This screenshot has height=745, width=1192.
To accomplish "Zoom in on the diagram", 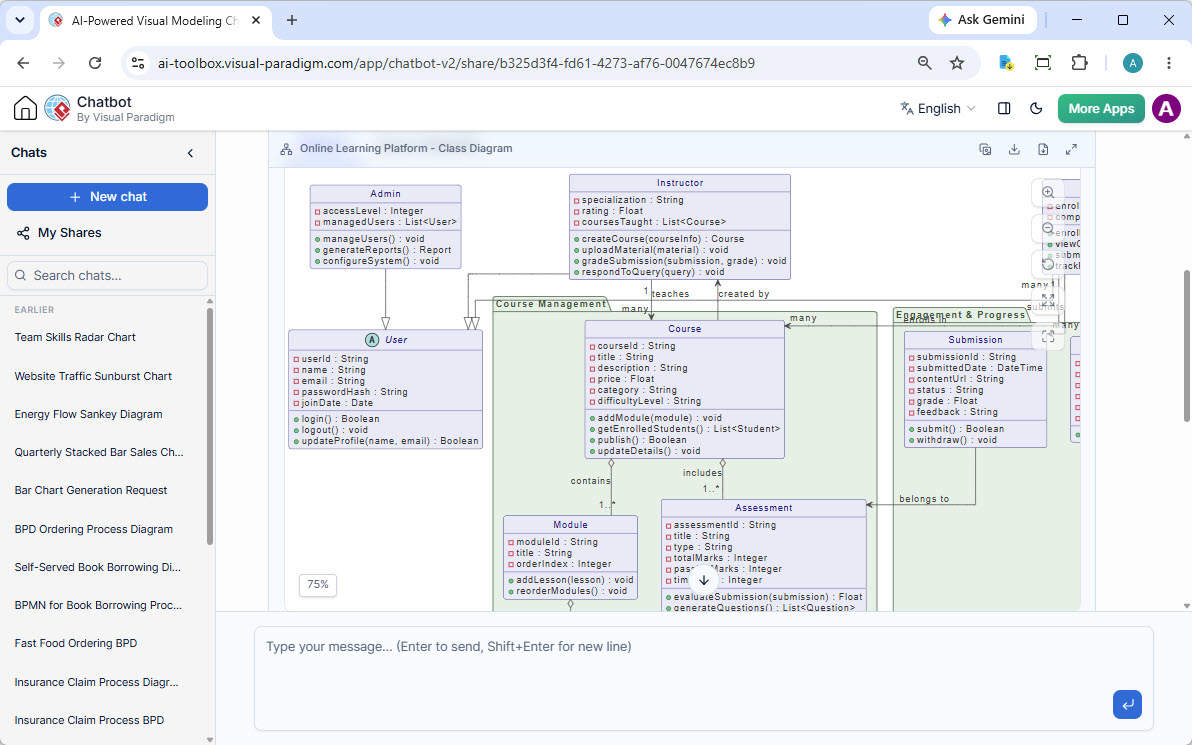I will pyautogui.click(x=1048, y=192).
